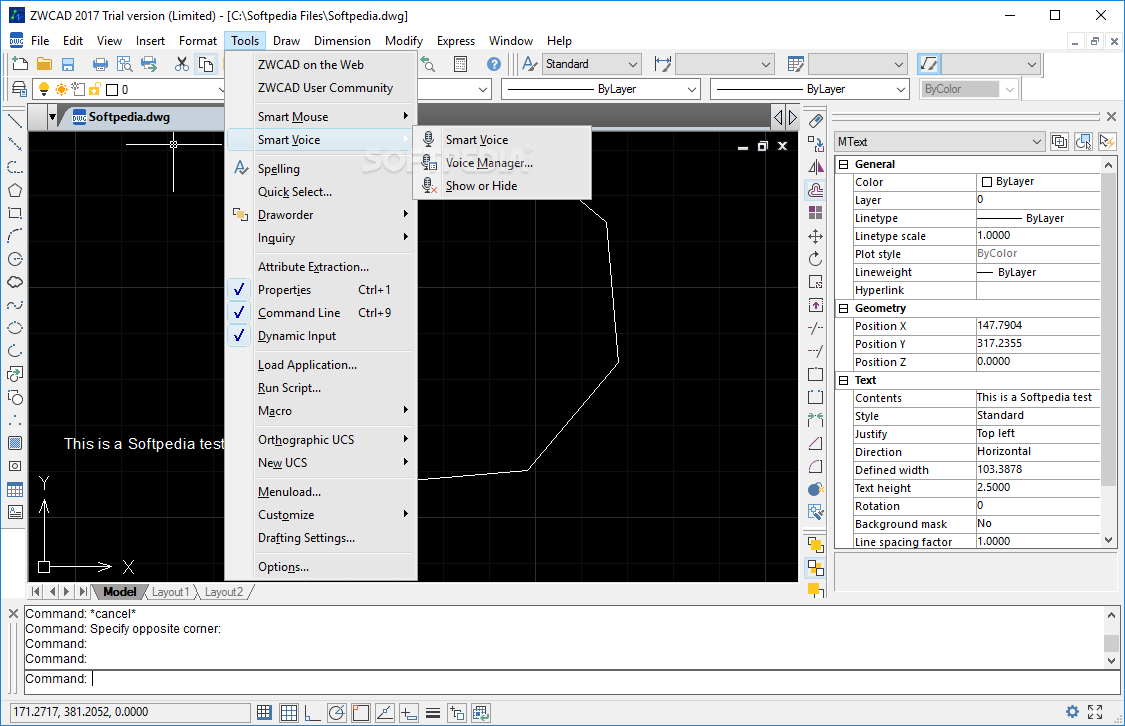The width and height of the screenshot is (1125, 726).
Task: Open a file using the folder icon
Action: [44, 64]
